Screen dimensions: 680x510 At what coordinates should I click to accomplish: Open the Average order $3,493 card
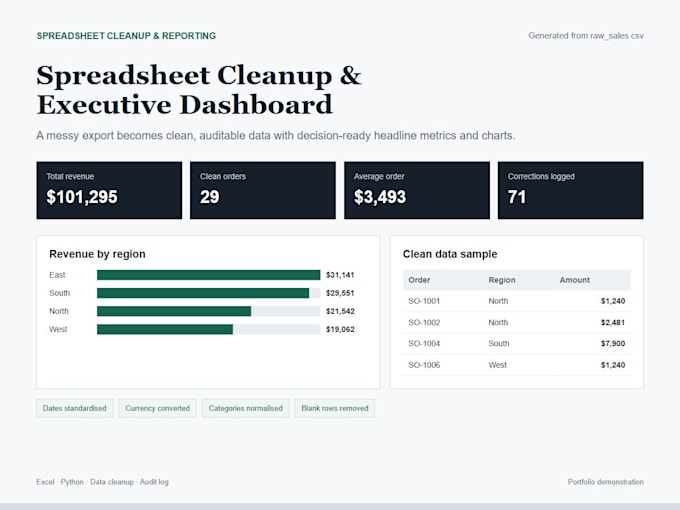417,190
